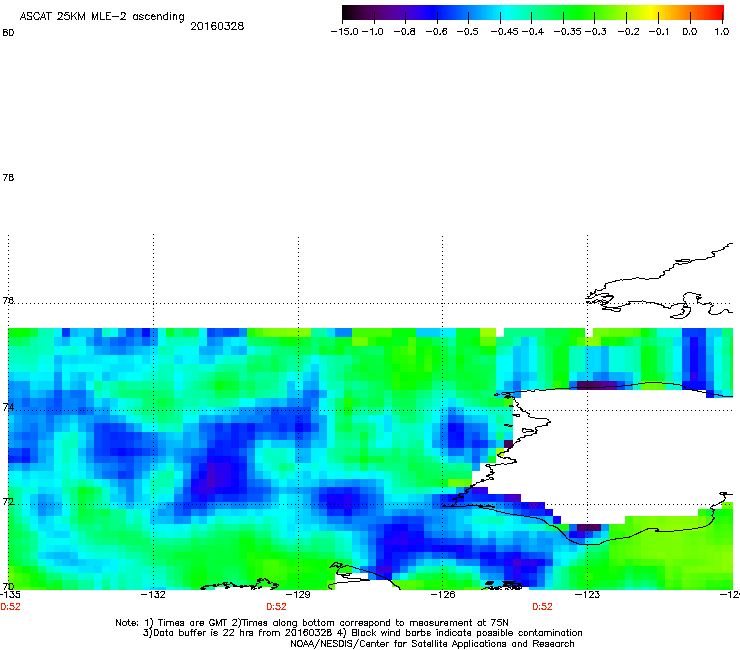Select the -0.3 color scale value
The width and height of the screenshot is (740, 650).
596,32
